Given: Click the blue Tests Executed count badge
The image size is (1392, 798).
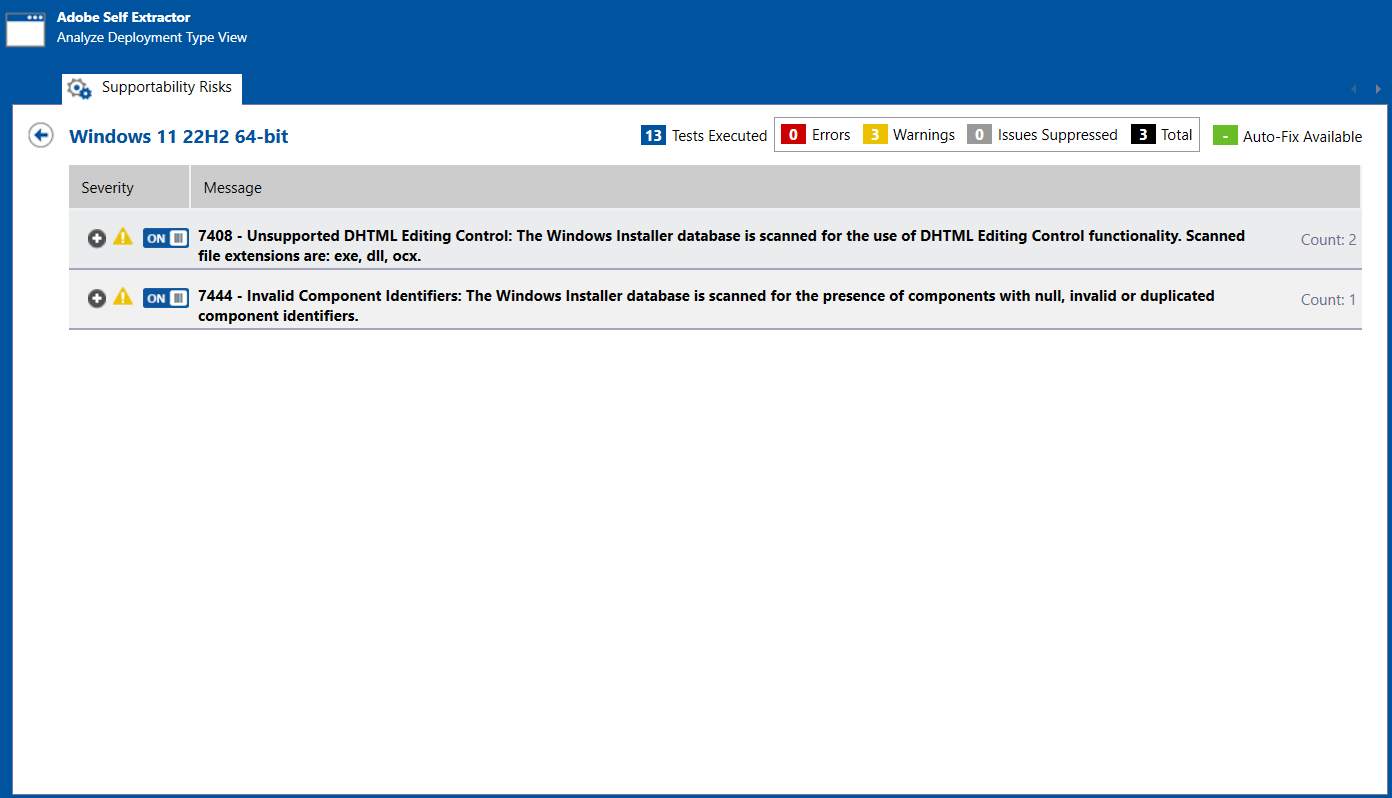Looking at the screenshot, I should point(653,135).
